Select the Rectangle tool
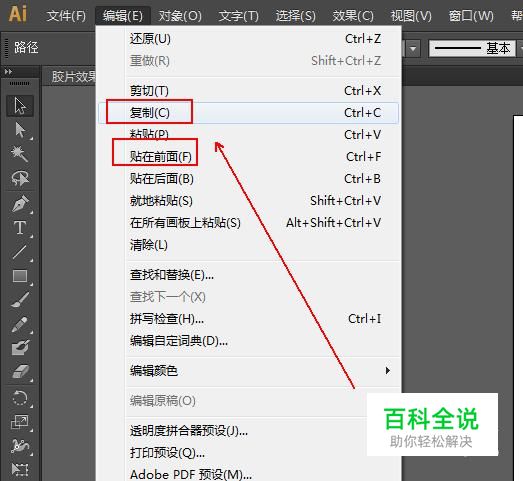 pos(20,276)
